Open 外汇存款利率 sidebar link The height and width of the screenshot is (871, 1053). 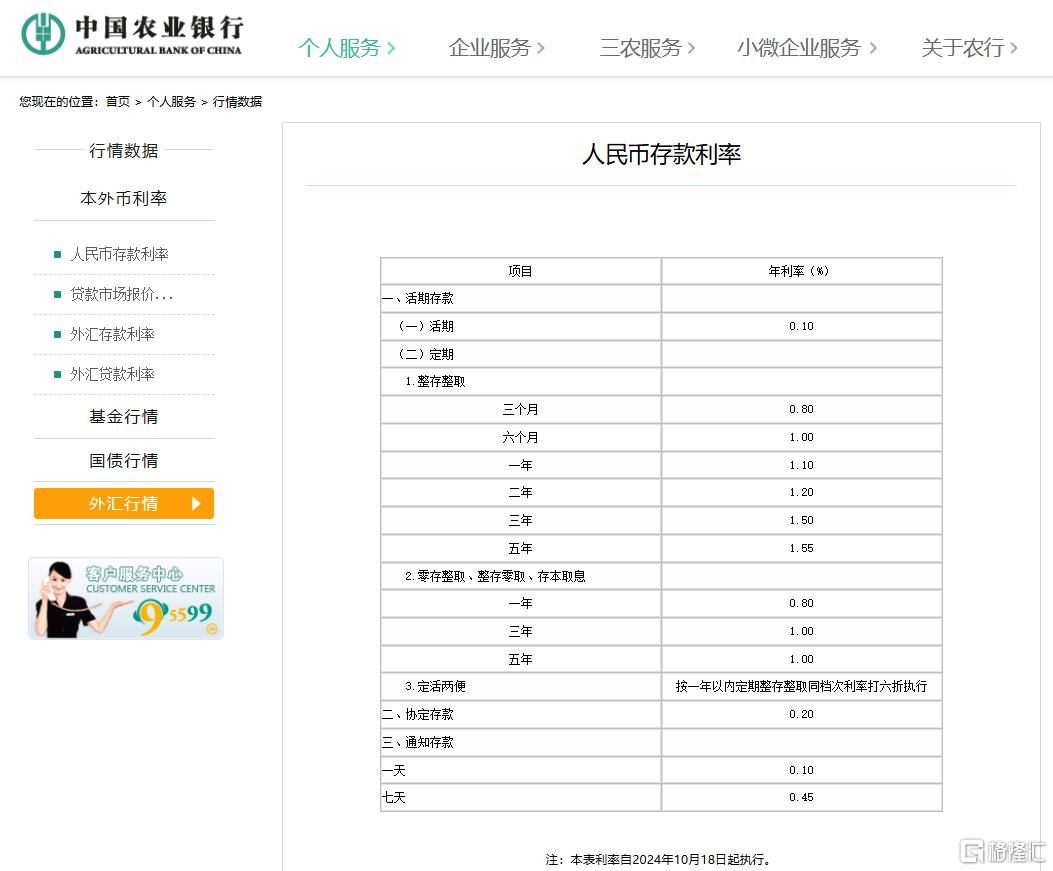click(x=112, y=334)
